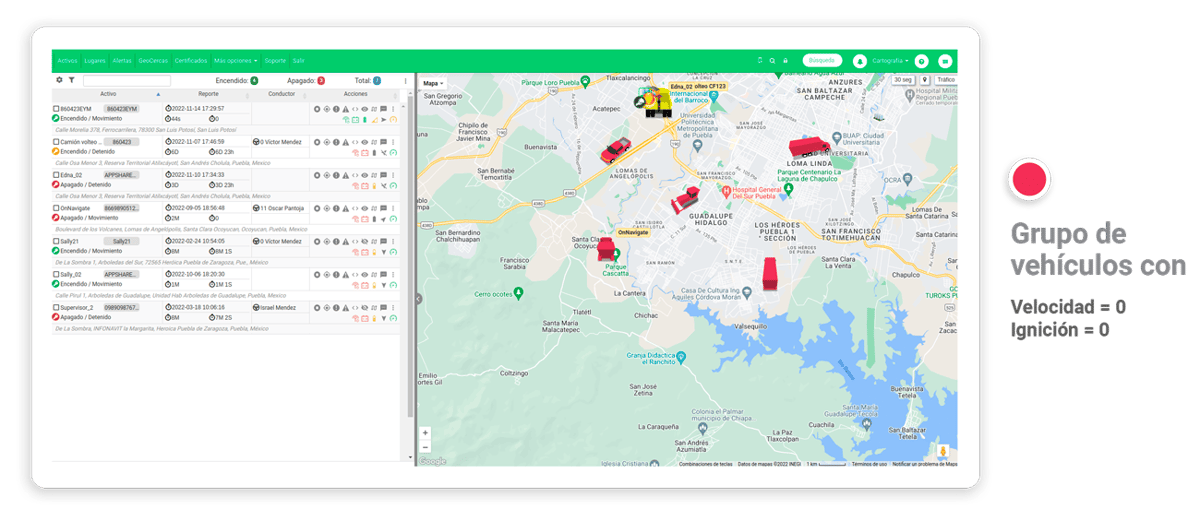
Task: Sort by the Acciones column header
Action: [x=355, y=94]
